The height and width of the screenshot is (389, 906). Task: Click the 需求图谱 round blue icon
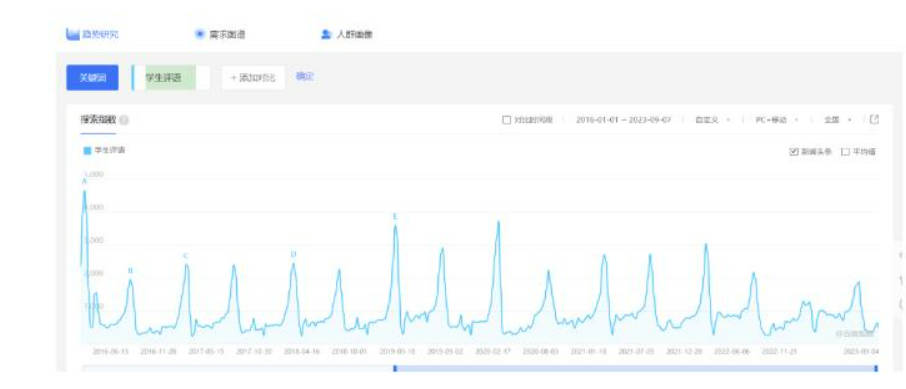point(200,34)
